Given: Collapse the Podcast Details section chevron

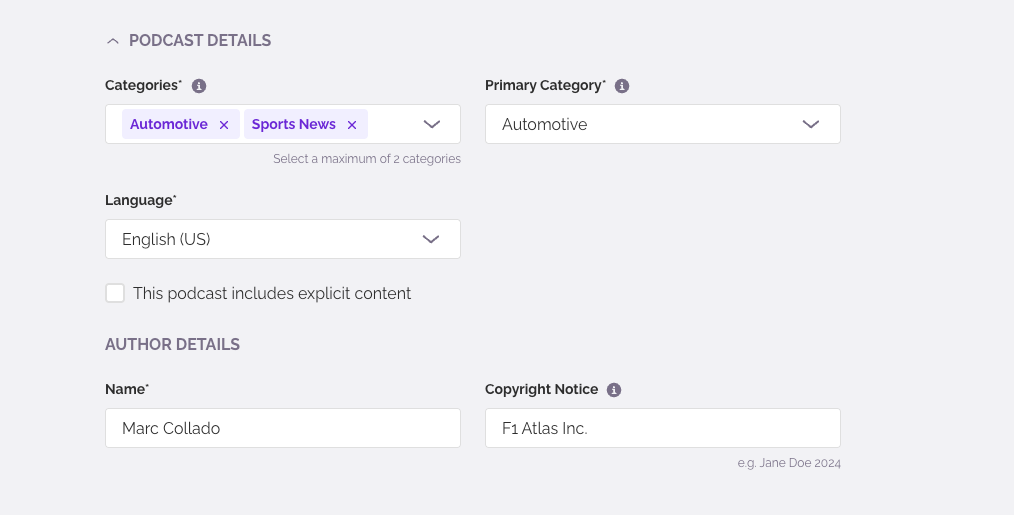Looking at the screenshot, I should pyautogui.click(x=113, y=41).
